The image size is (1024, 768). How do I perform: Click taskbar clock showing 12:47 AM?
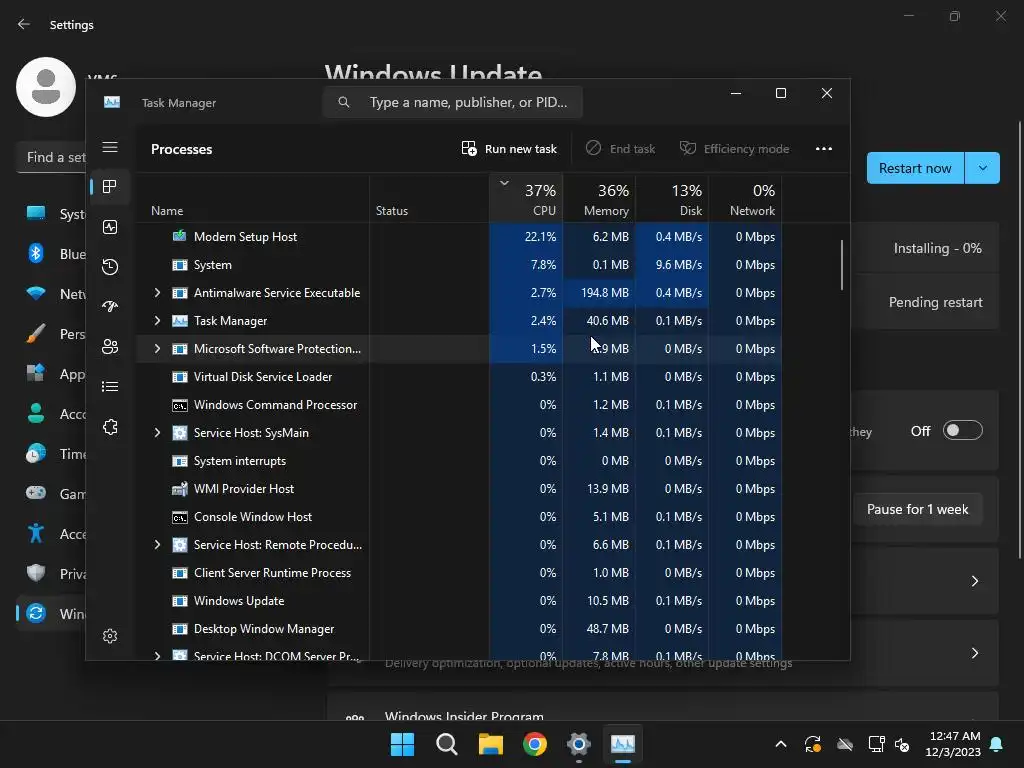[x=953, y=744]
